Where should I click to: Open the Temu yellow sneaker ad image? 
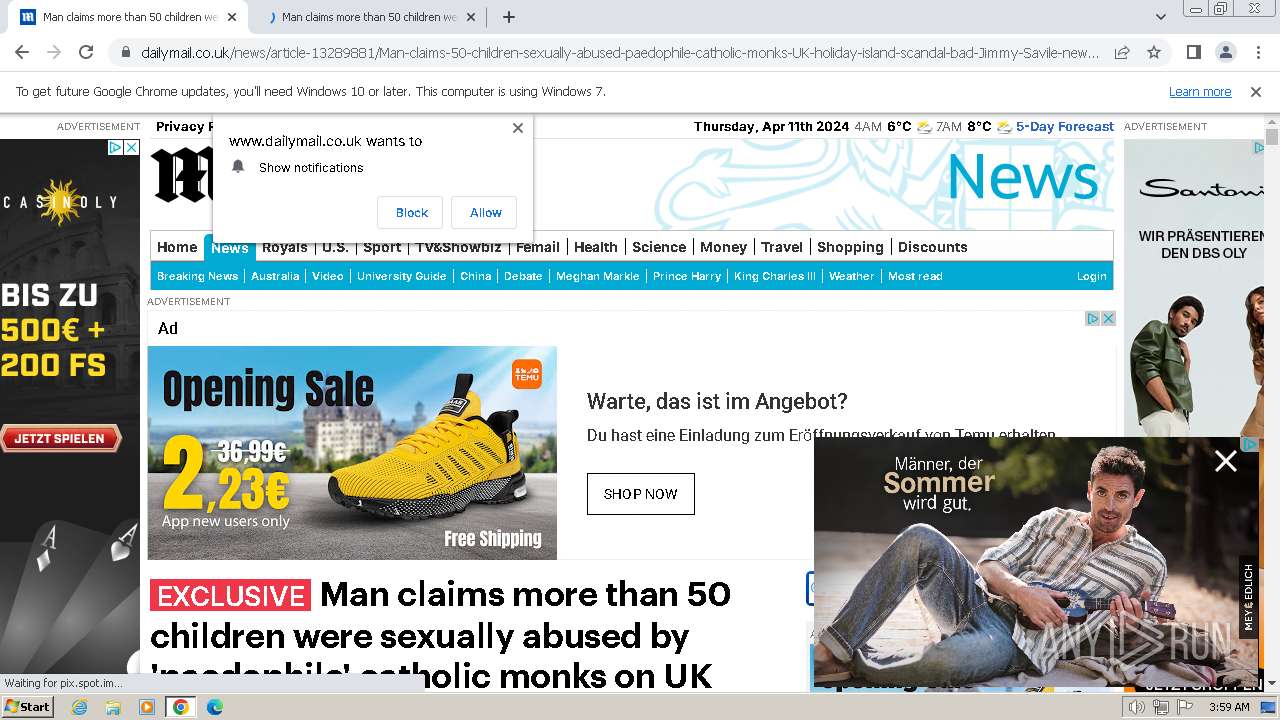tap(352, 453)
